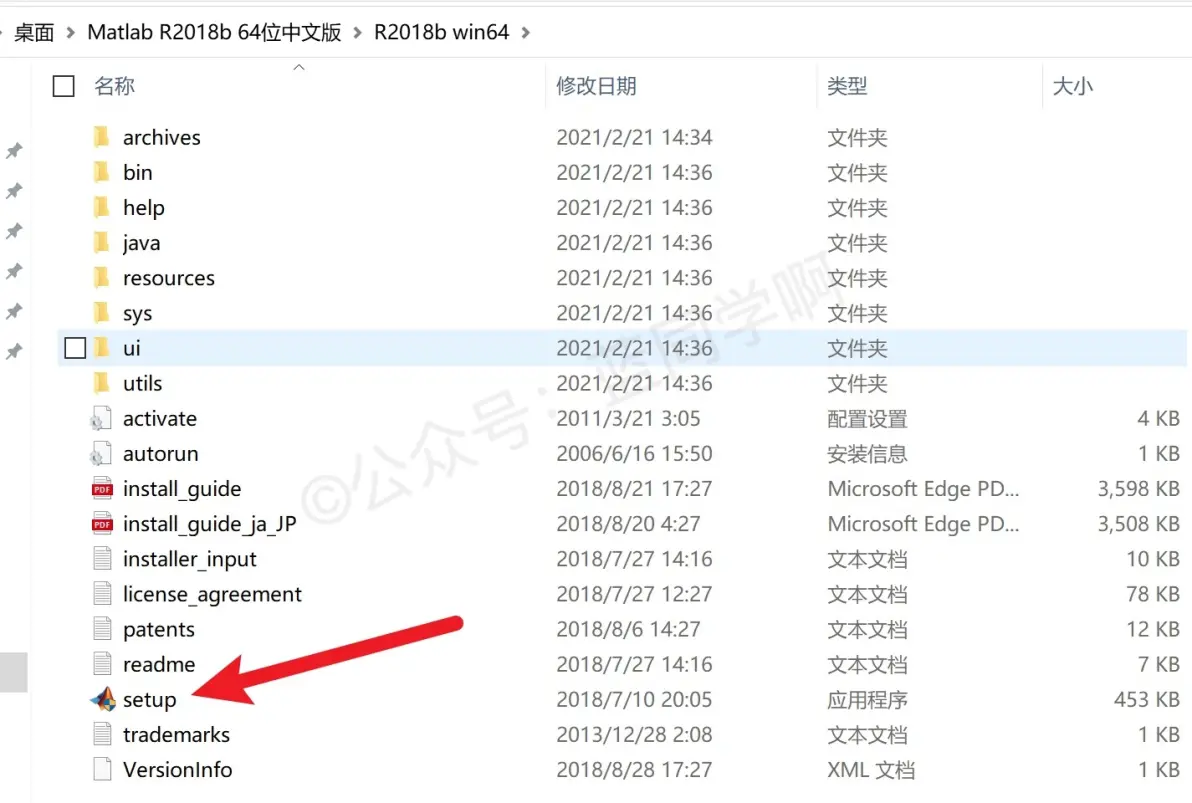Image resolution: width=1192 pixels, height=803 pixels.
Task: Click the license_agreement text file icon
Action: (102, 593)
